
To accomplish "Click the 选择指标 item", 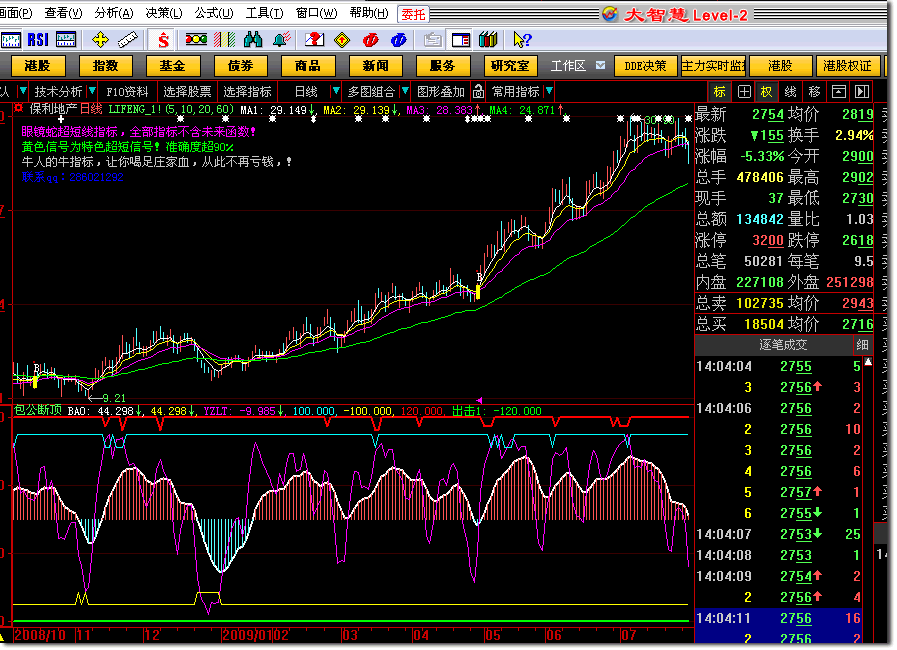I will [x=247, y=92].
